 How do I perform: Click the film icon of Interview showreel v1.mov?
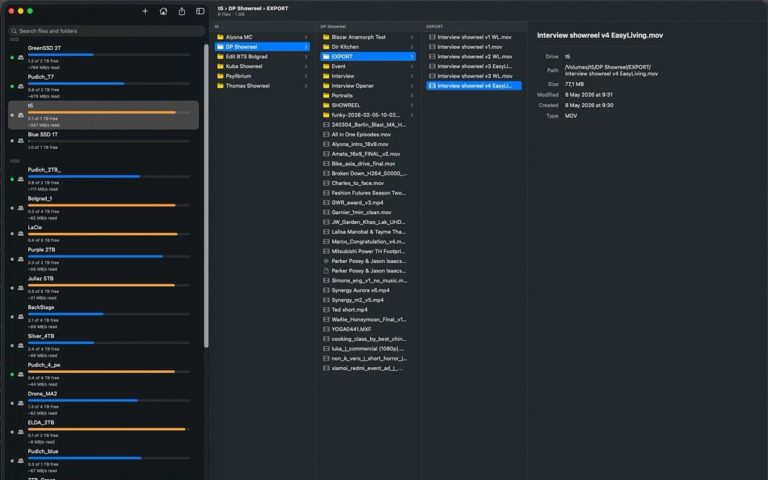tap(432, 47)
